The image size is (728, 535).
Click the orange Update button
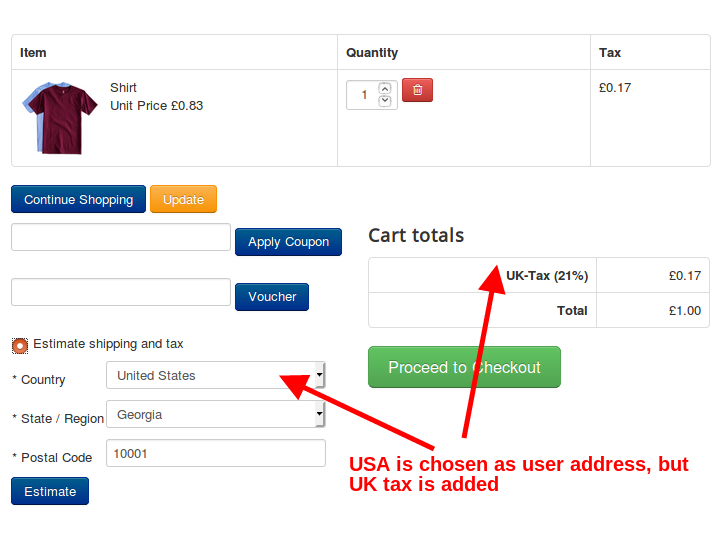pos(183,200)
